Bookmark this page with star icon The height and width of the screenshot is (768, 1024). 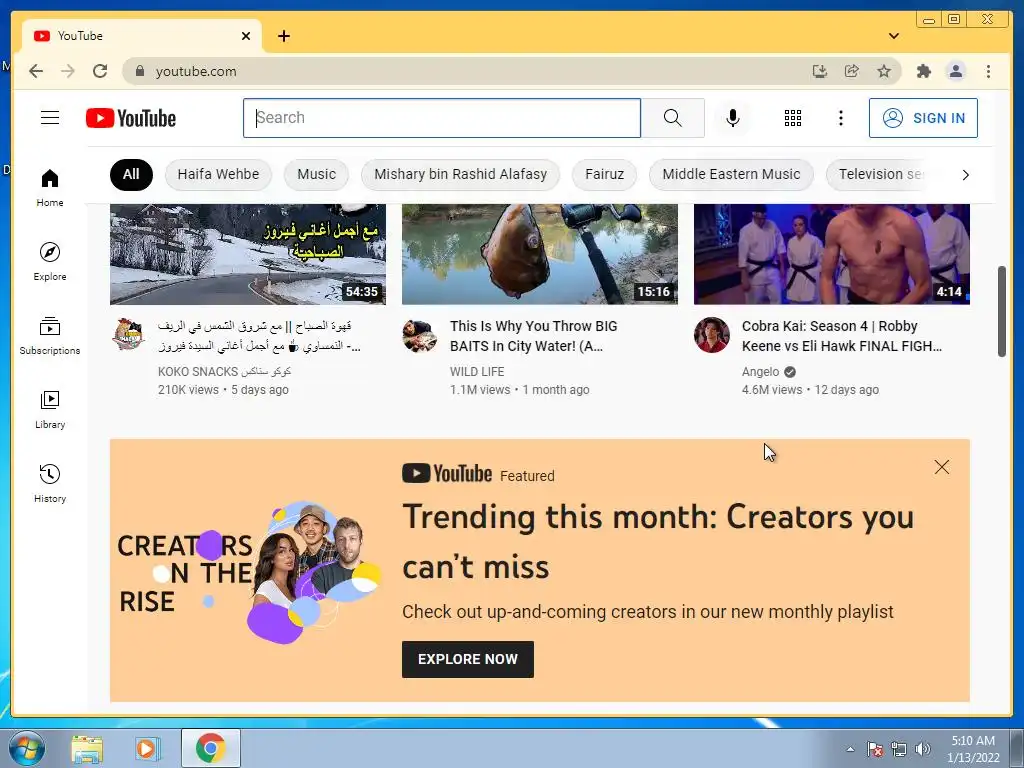tap(884, 71)
